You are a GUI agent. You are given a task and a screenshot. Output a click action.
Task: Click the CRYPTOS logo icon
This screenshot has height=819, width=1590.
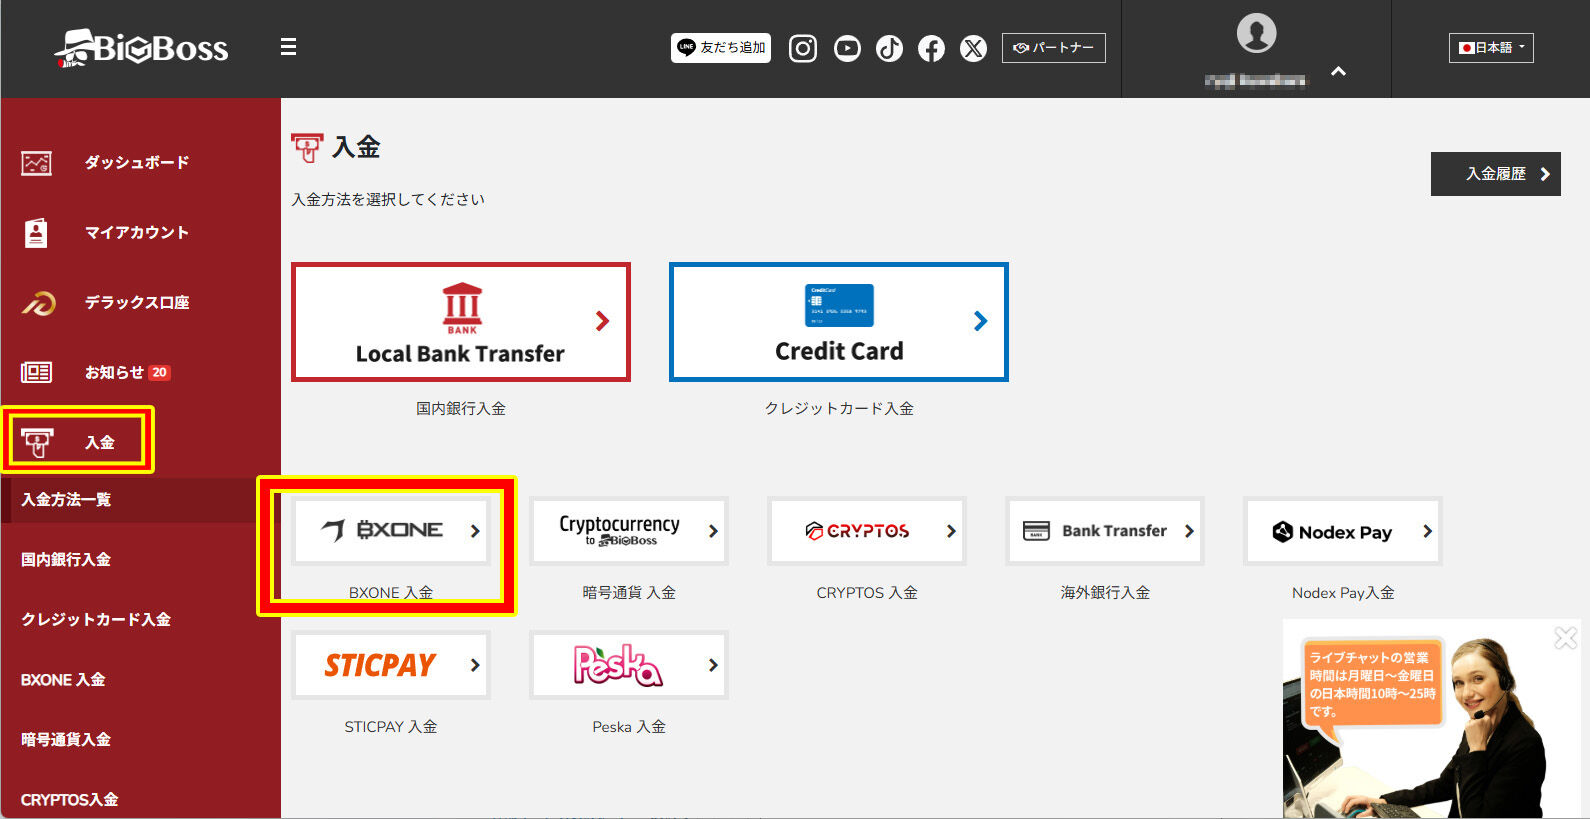click(814, 531)
